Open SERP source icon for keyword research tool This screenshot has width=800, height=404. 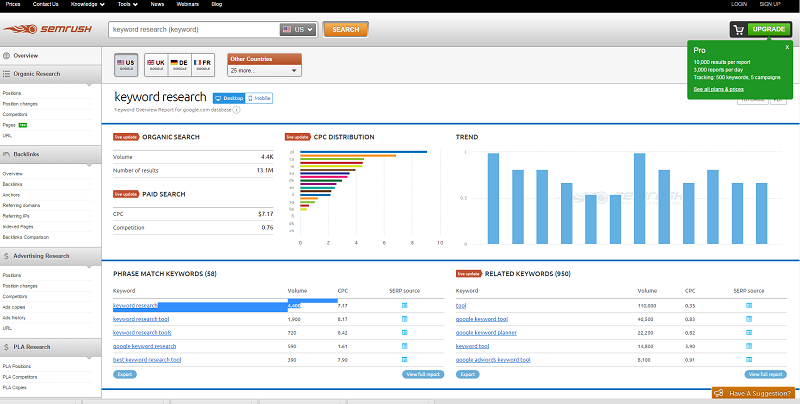(405, 319)
